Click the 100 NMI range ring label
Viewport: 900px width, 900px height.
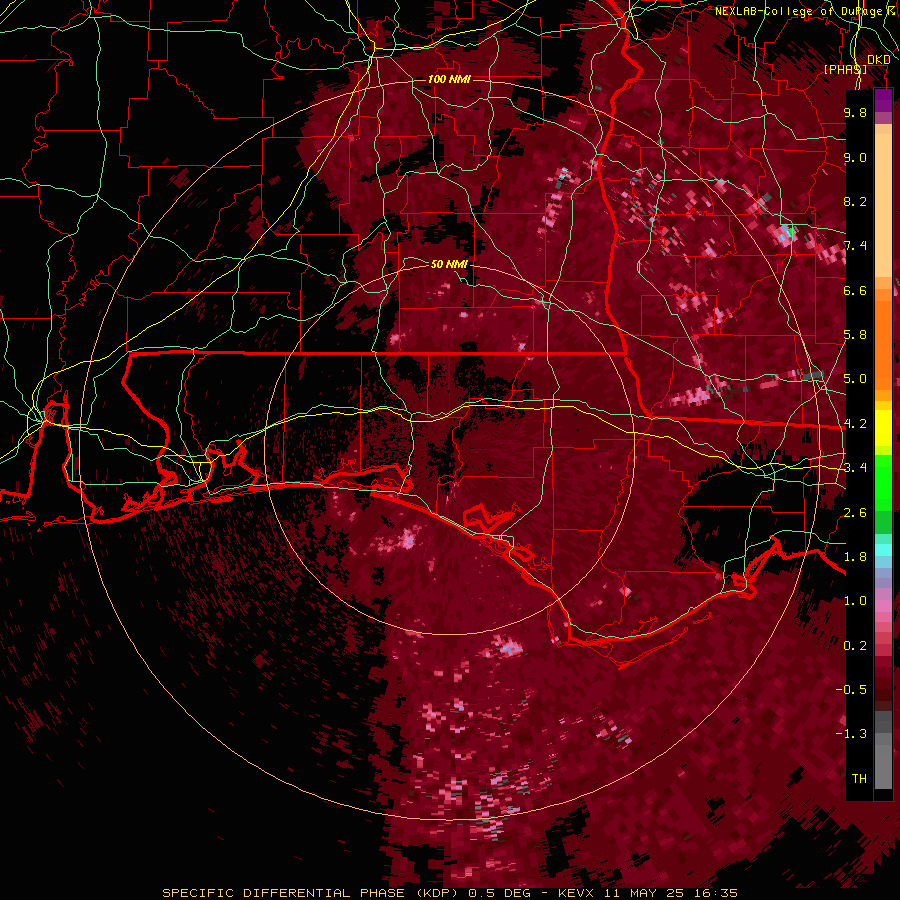449,79
